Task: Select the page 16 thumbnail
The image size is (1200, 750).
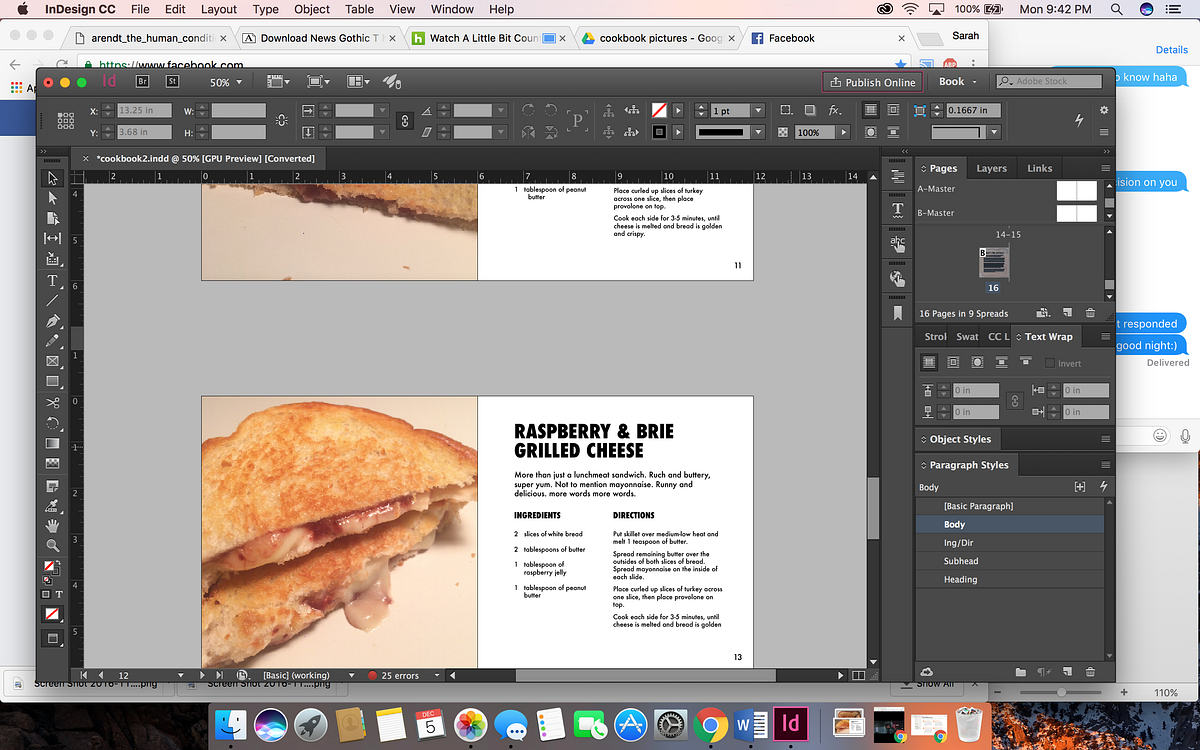Action: tap(993, 262)
